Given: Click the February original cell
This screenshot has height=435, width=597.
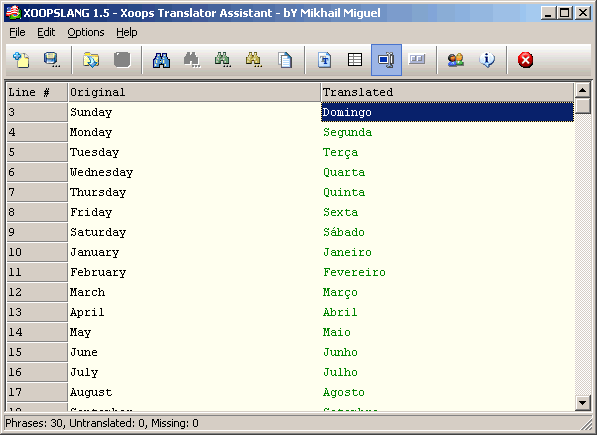Looking at the screenshot, I should tap(194, 272).
